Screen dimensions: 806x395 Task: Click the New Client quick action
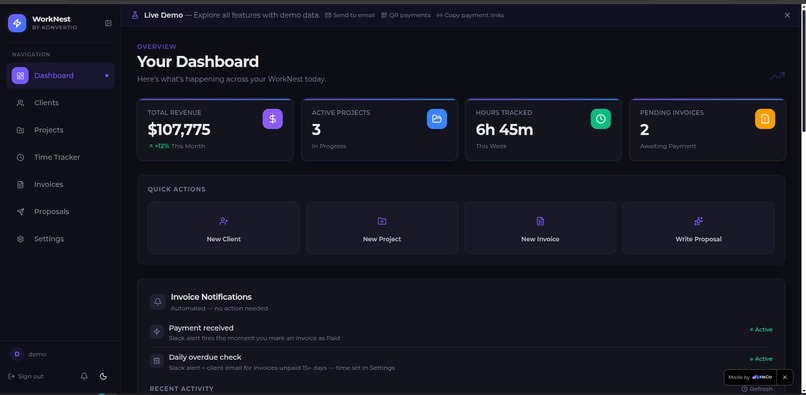224,227
